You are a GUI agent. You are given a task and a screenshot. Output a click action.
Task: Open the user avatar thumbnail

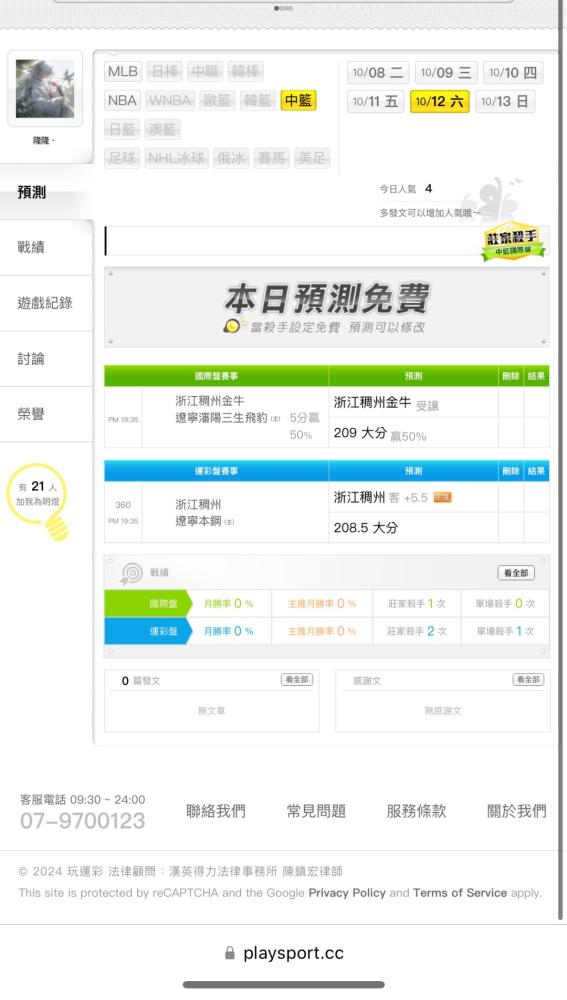click(45, 89)
